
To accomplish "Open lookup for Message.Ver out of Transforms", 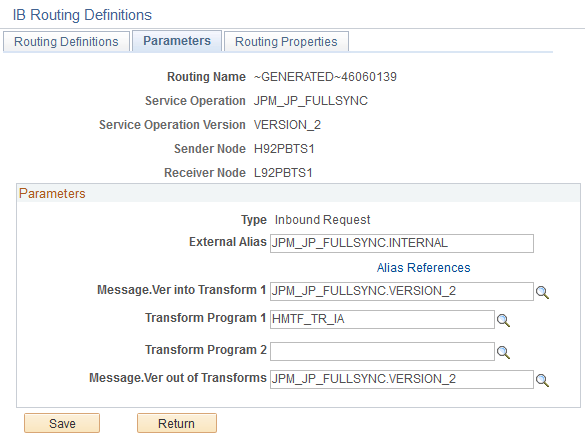I will point(542,380).
